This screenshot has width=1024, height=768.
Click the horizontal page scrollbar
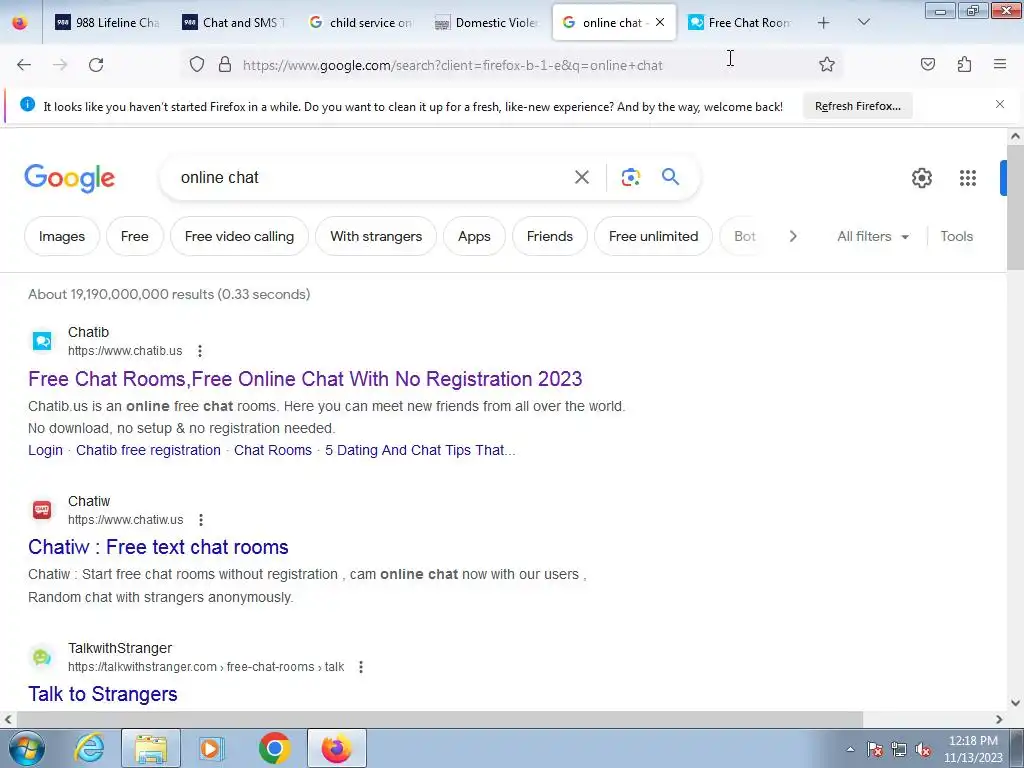[440, 719]
